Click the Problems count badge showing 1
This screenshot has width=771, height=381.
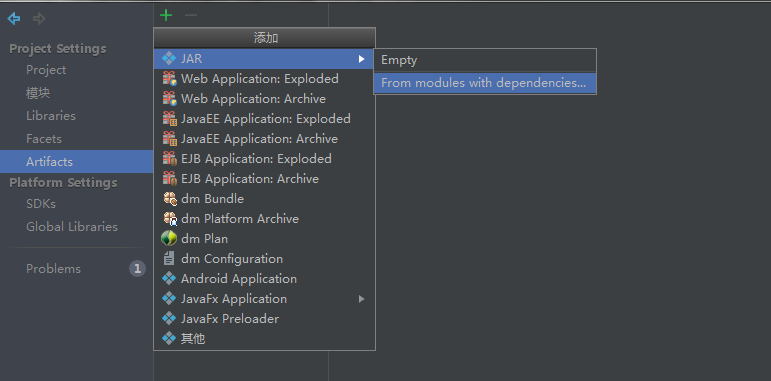[137, 269]
